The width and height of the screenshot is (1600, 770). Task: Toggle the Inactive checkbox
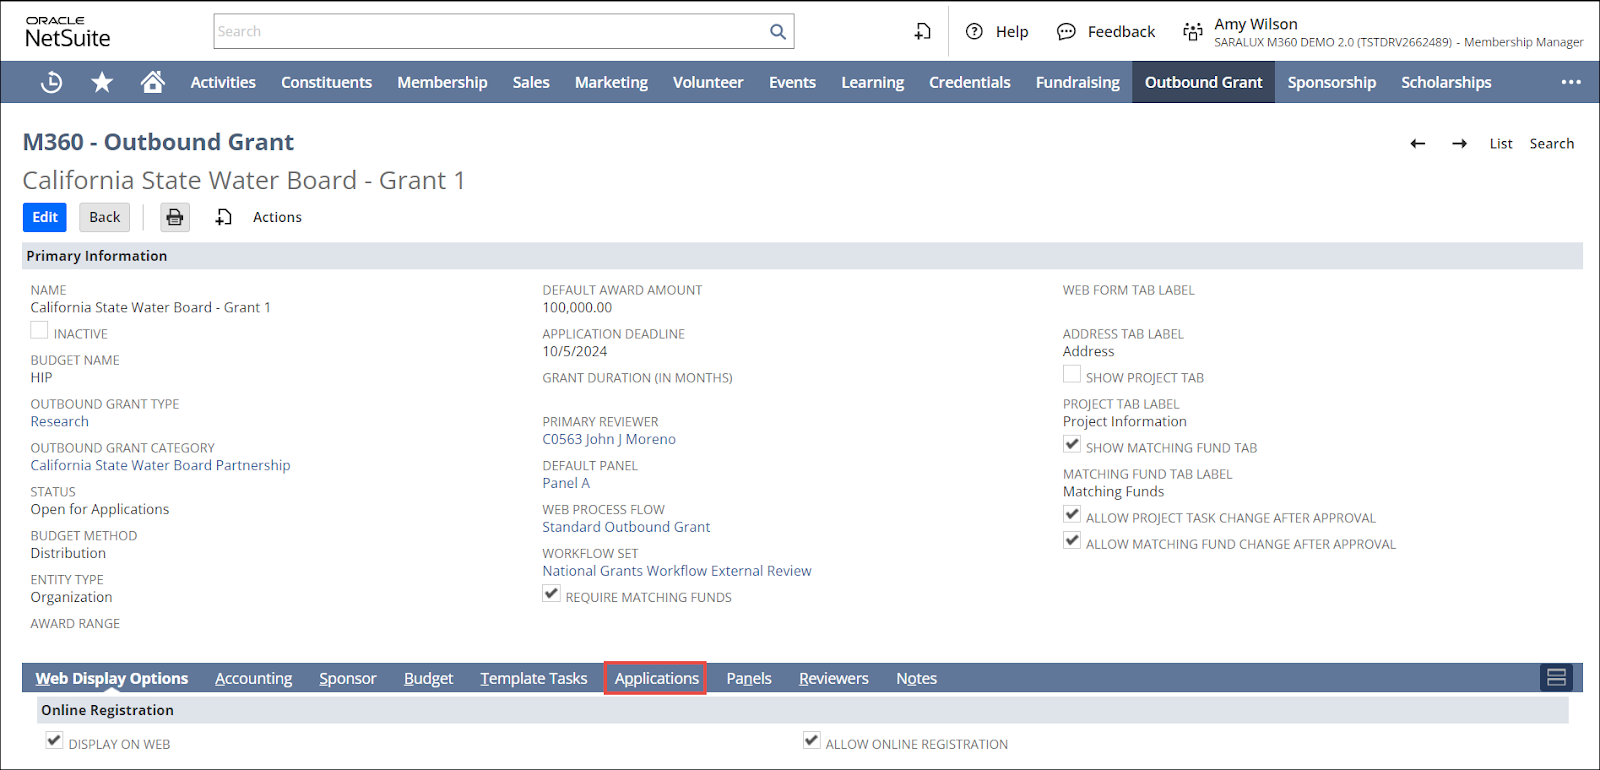[39, 330]
